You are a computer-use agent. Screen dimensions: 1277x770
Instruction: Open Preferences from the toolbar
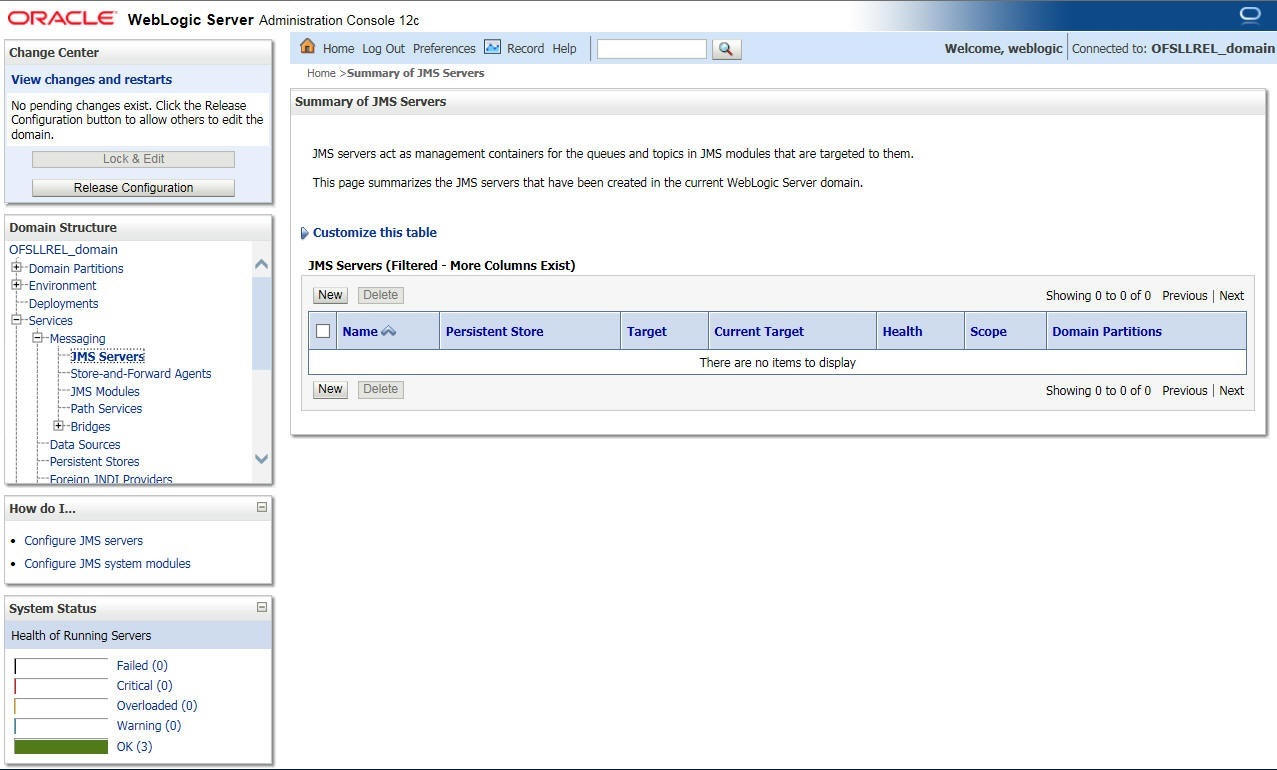444,48
